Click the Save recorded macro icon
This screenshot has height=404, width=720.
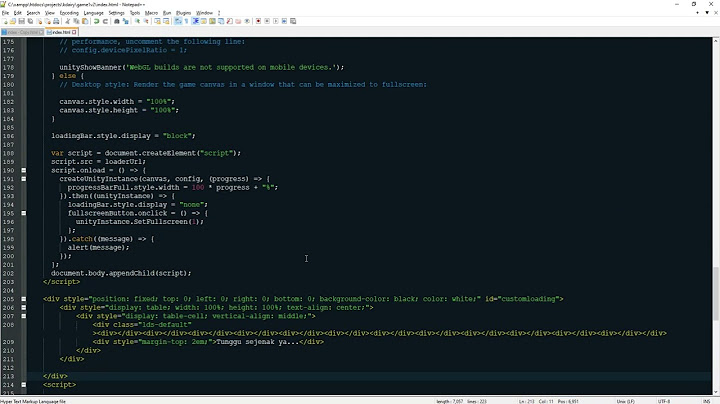point(293,21)
